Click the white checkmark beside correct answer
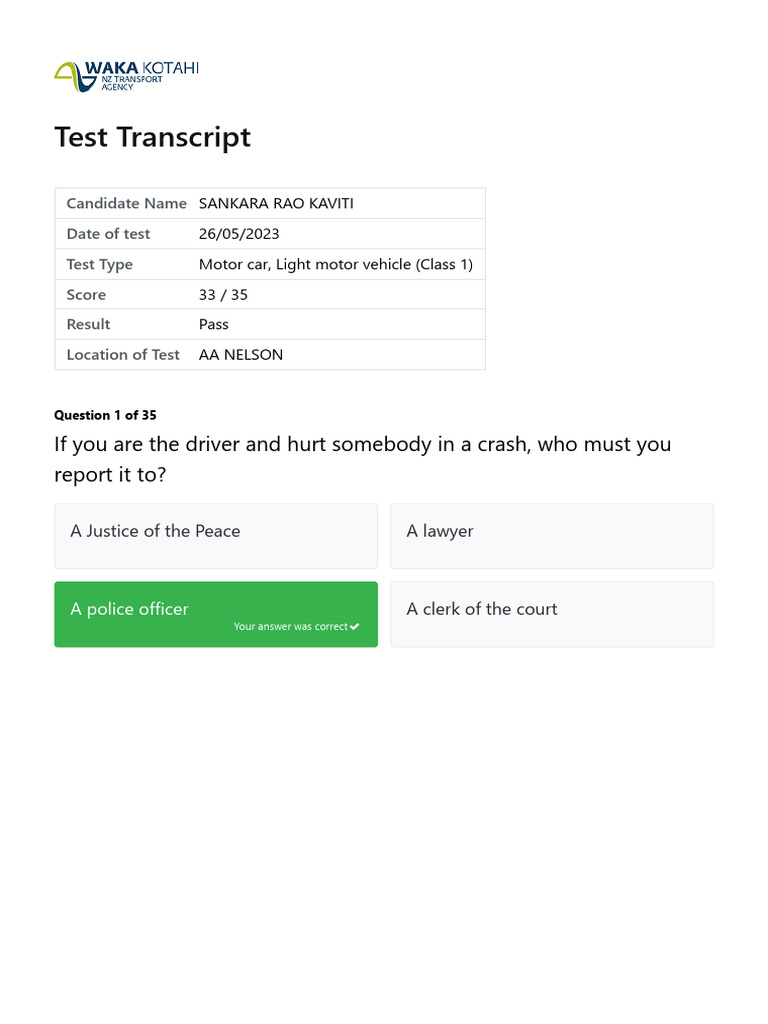This screenshot has height=1024, width=768. pyautogui.click(x=354, y=627)
